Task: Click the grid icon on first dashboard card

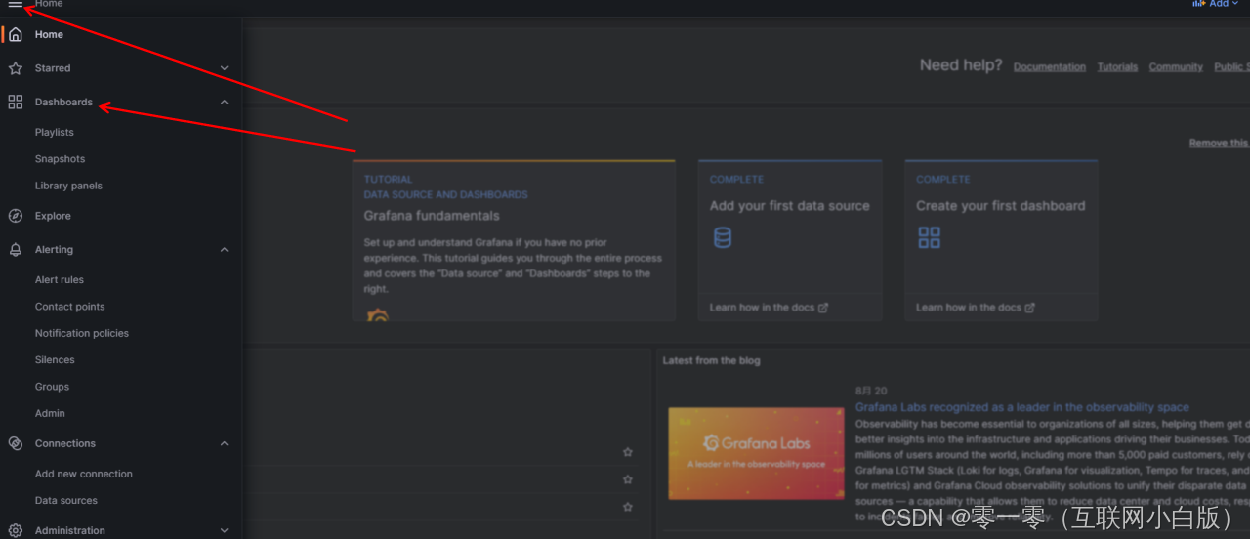Action: coord(929,238)
